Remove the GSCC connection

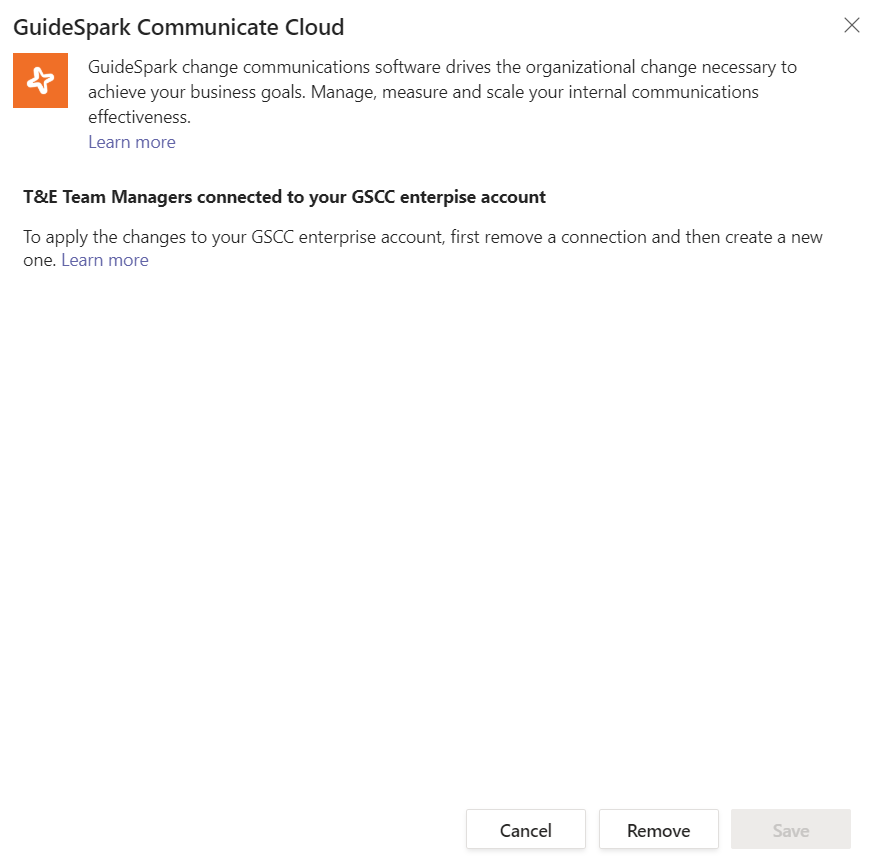[658, 830]
